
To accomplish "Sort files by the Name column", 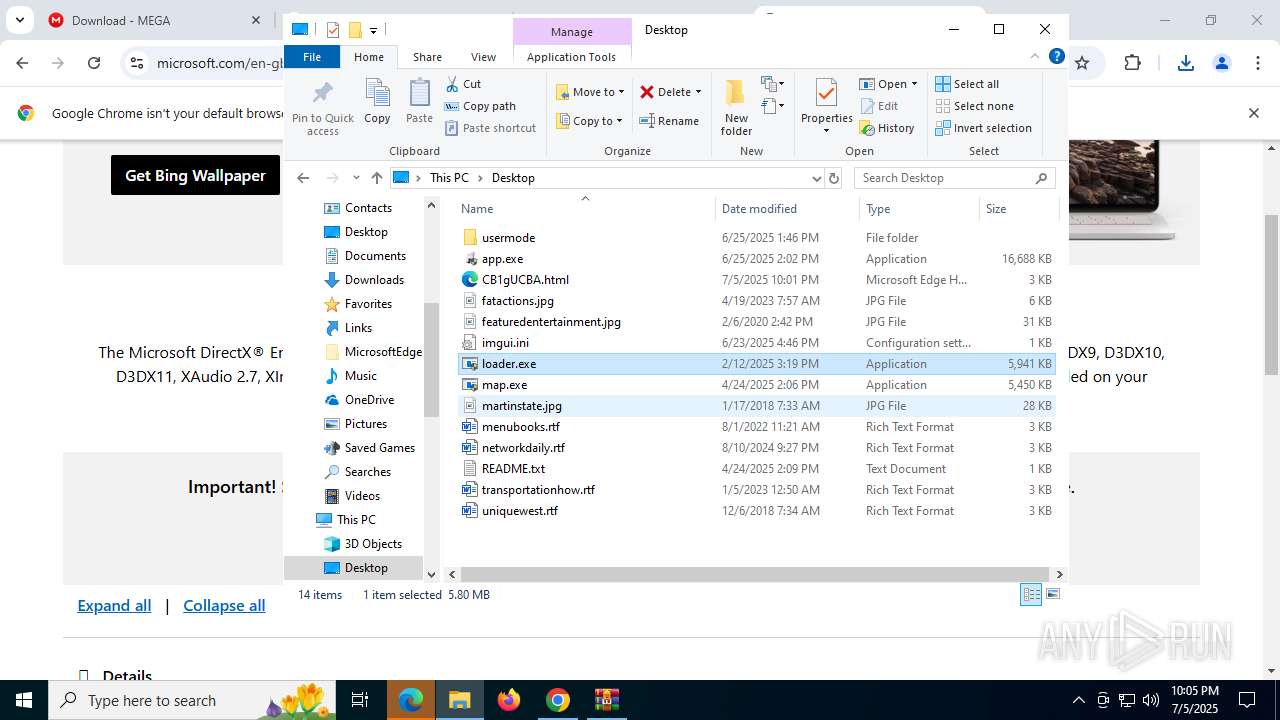I will (x=585, y=209).
